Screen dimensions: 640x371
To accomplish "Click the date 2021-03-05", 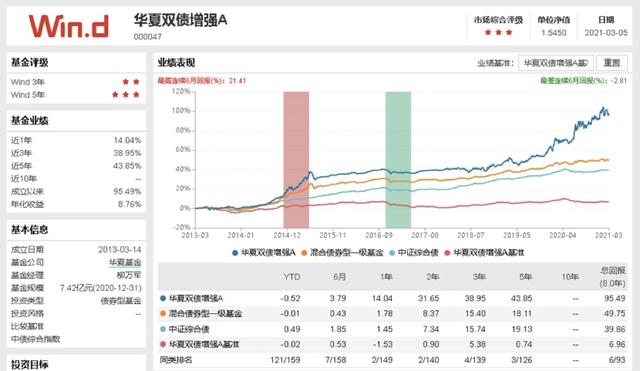I will 606,33.
